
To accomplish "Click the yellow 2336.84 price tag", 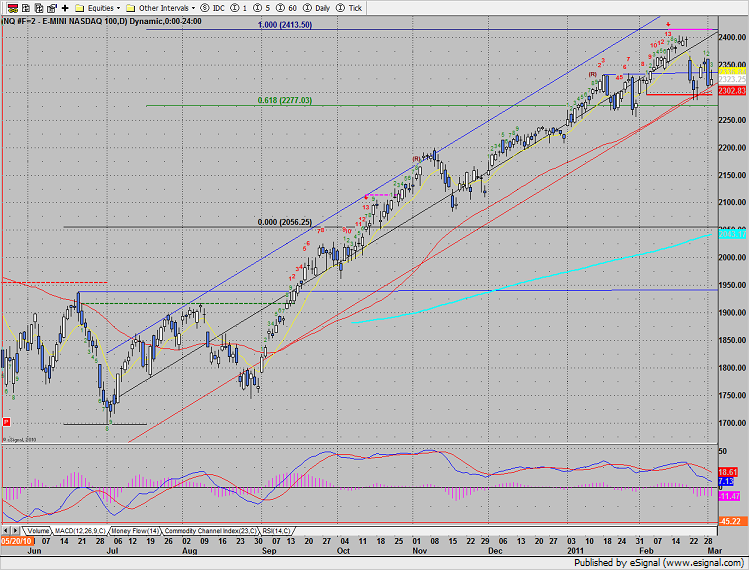I will (732, 72).
